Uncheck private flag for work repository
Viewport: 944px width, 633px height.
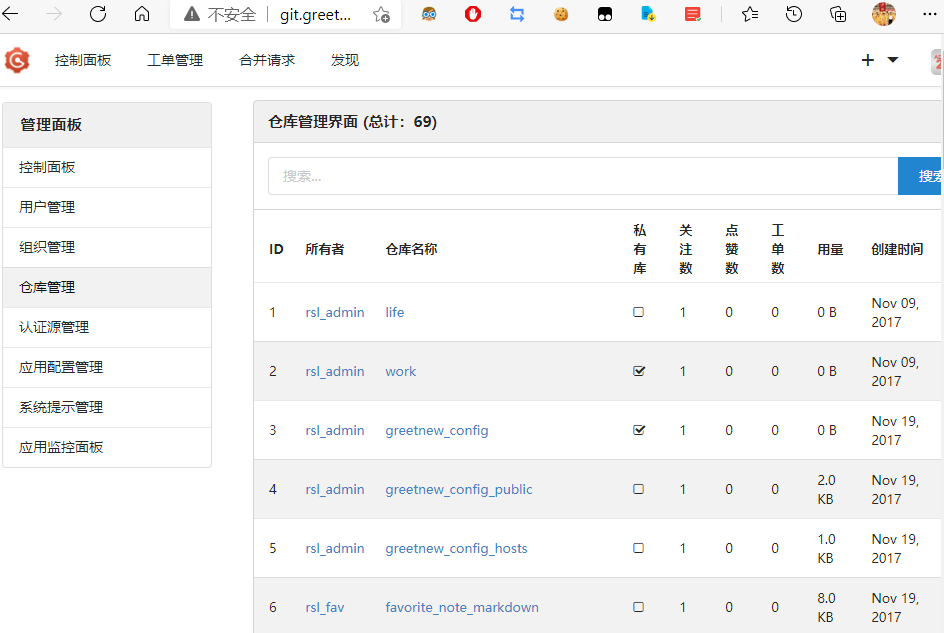coord(638,371)
